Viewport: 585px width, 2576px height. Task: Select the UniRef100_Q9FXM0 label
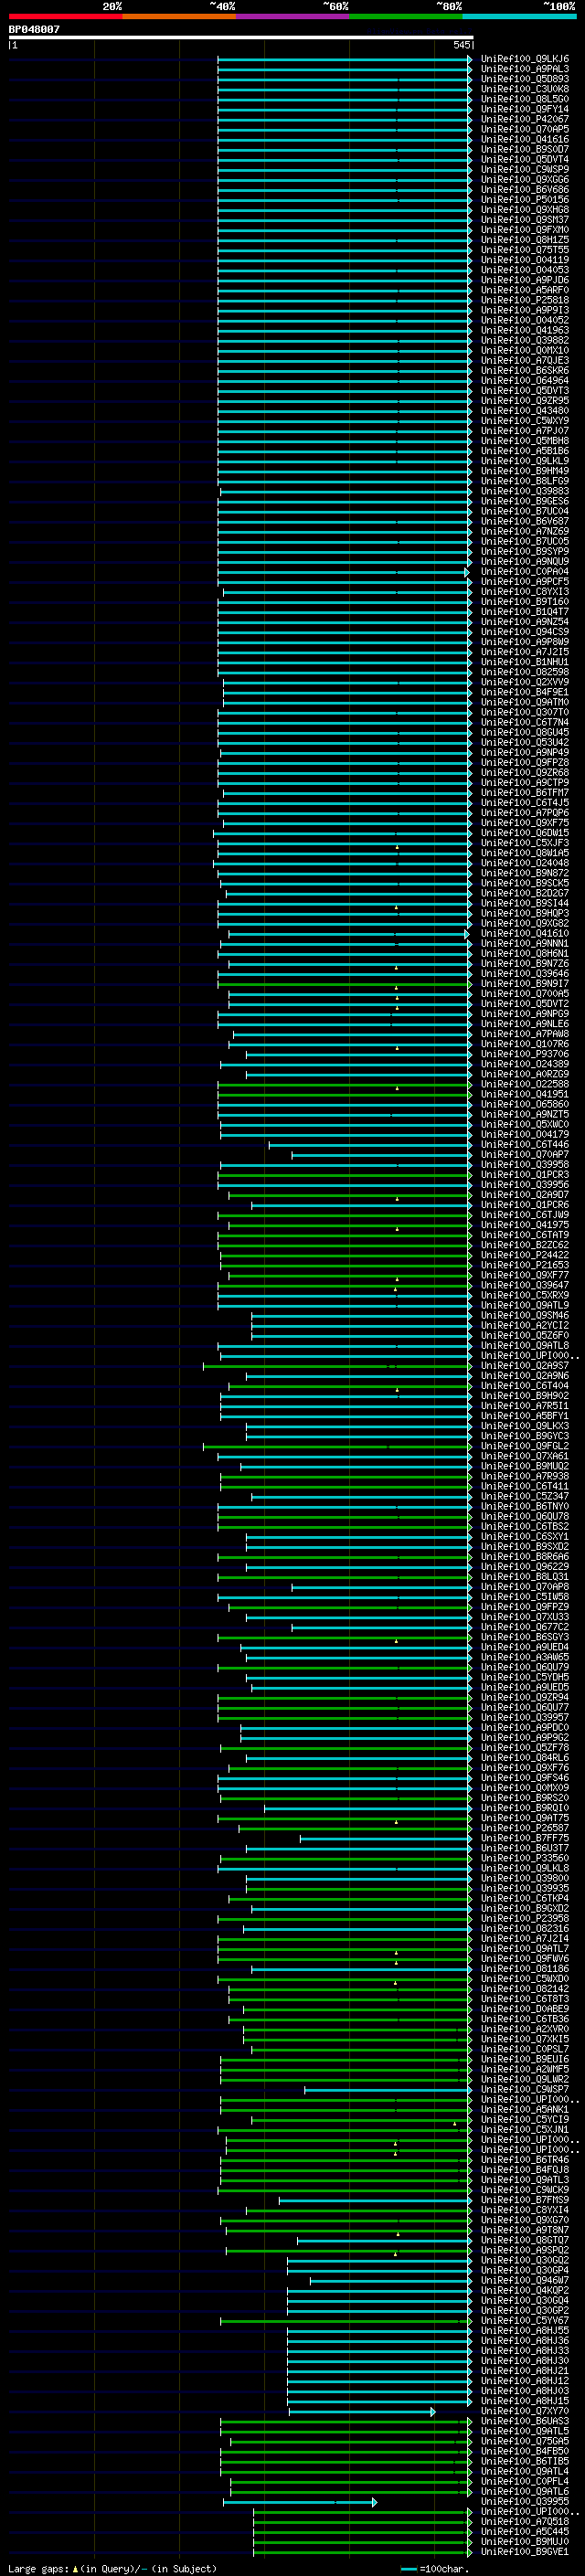[x=524, y=230]
